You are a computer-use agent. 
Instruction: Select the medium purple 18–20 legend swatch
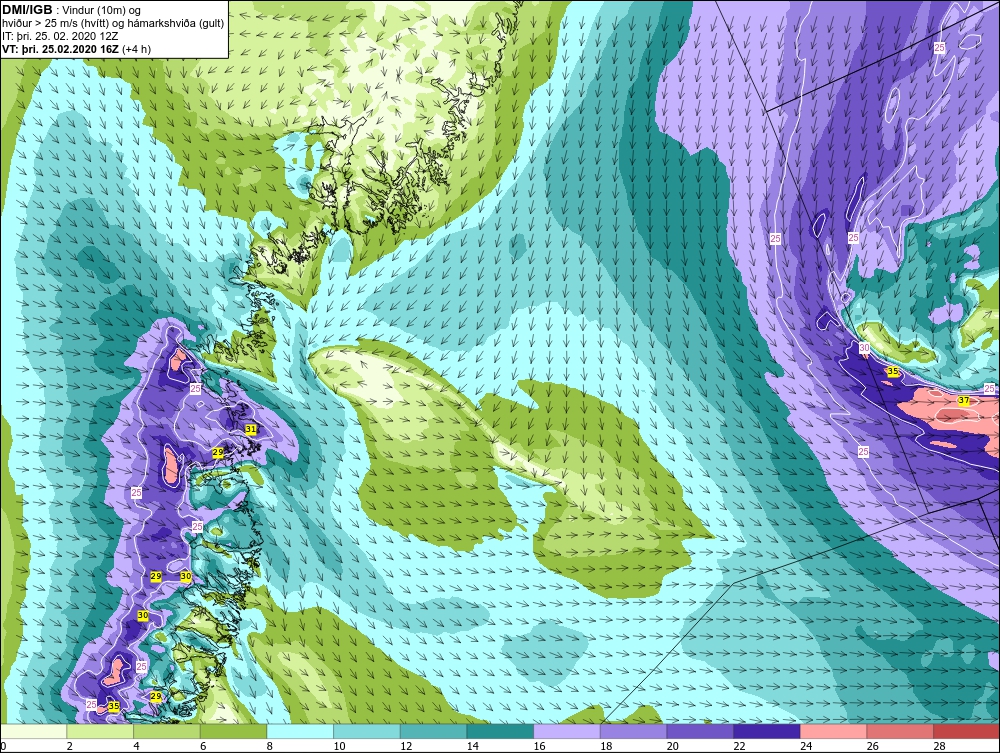633,731
